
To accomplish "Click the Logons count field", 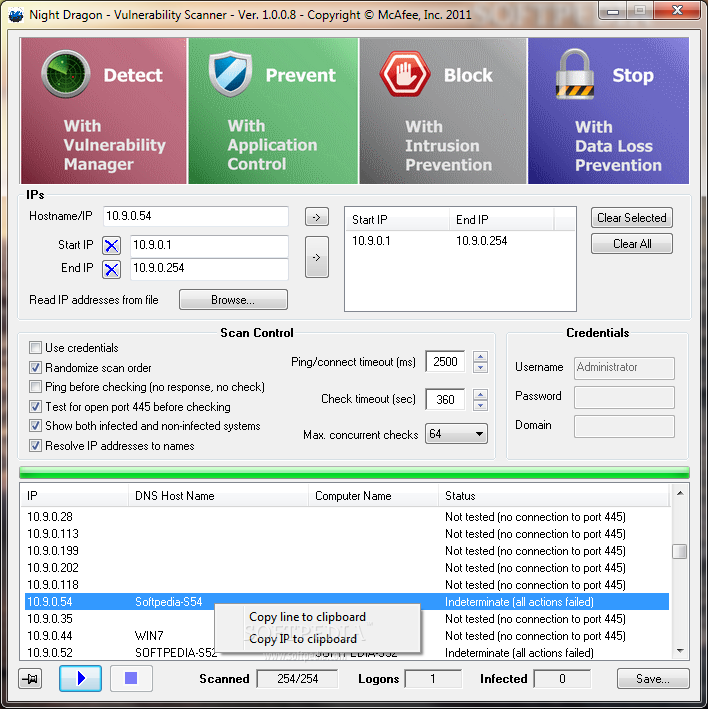I will [433, 679].
